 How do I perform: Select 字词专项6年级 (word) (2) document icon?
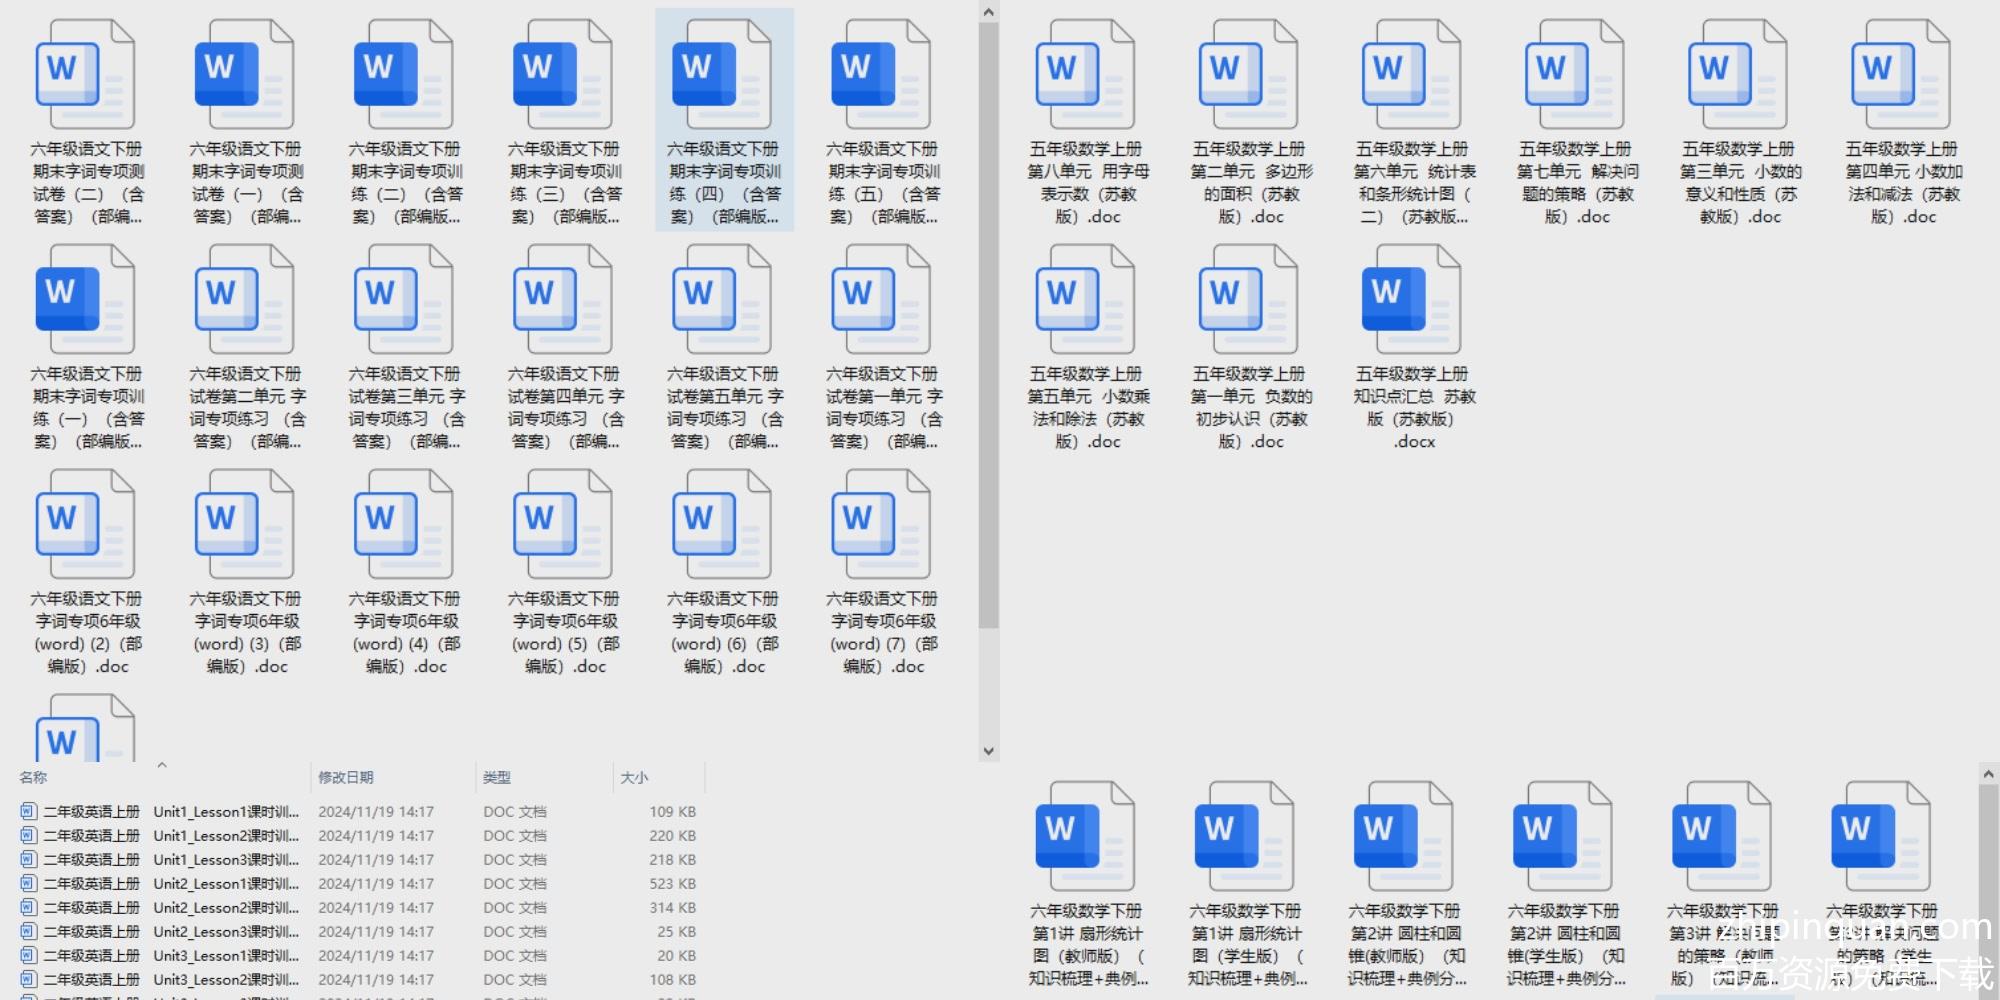click(85, 525)
